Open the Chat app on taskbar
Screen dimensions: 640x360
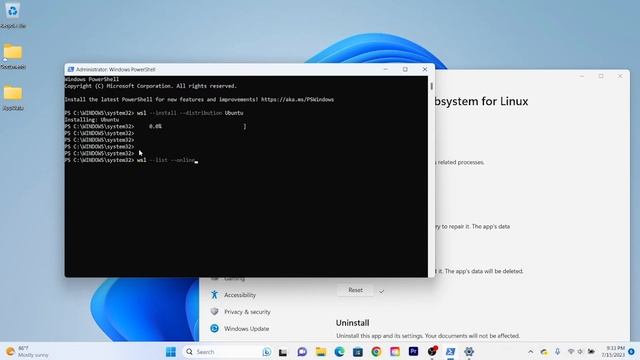pos(302,351)
